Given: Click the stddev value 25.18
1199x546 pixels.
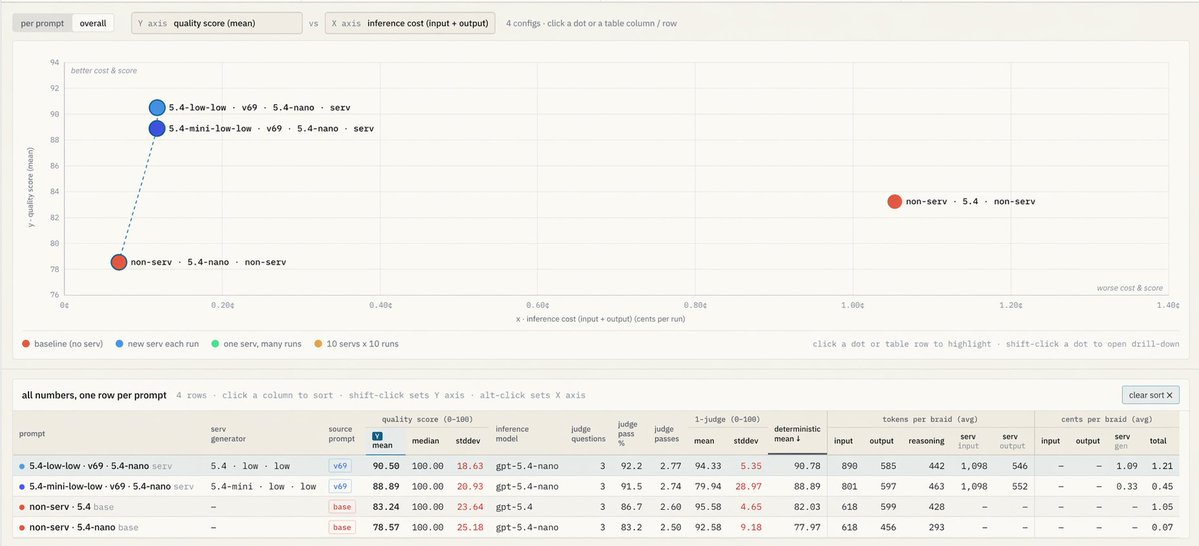Looking at the screenshot, I should tap(470, 527).
